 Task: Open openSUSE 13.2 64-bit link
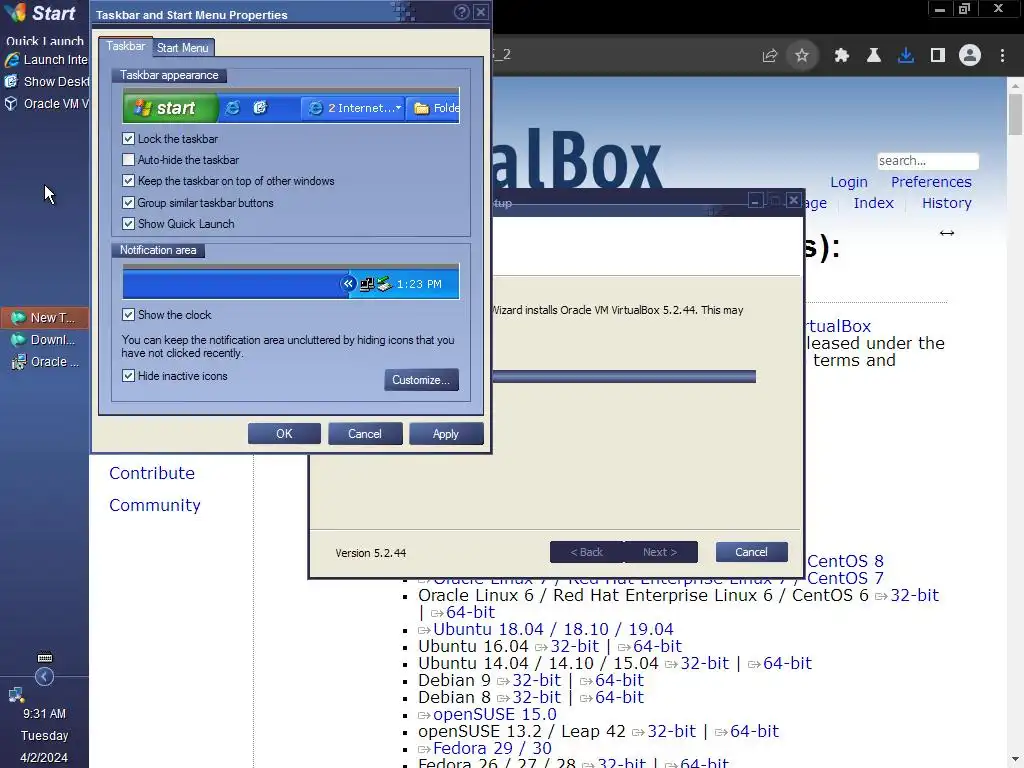point(754,731)
